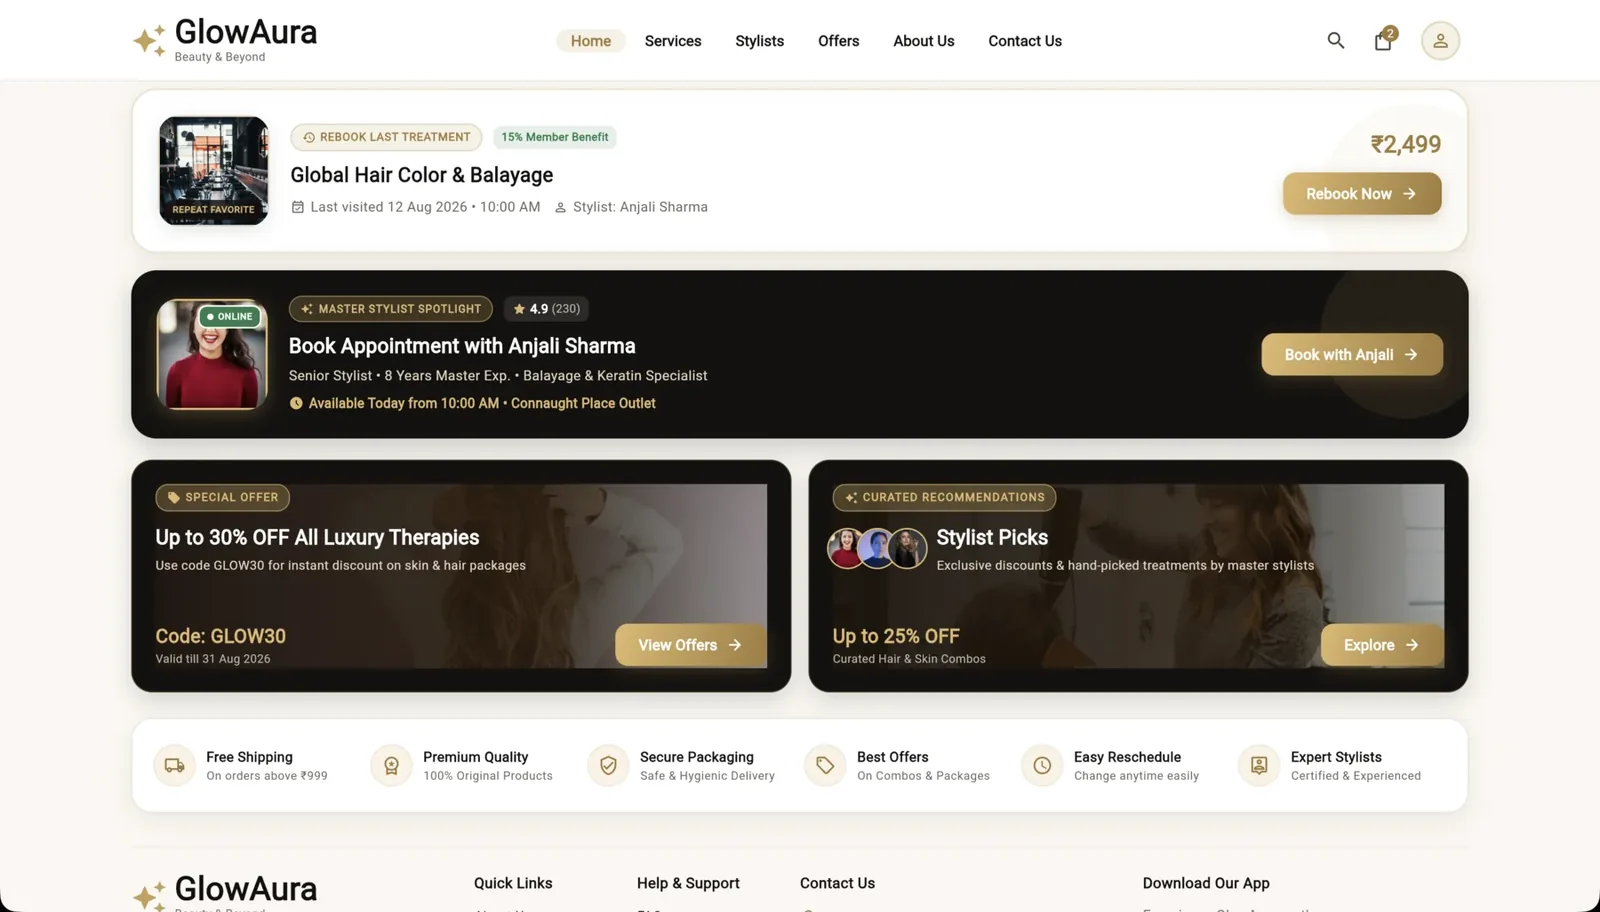The image size is (1600, 912).
Task: Click the Download Our App footer heading
Action: point(1206,883)
